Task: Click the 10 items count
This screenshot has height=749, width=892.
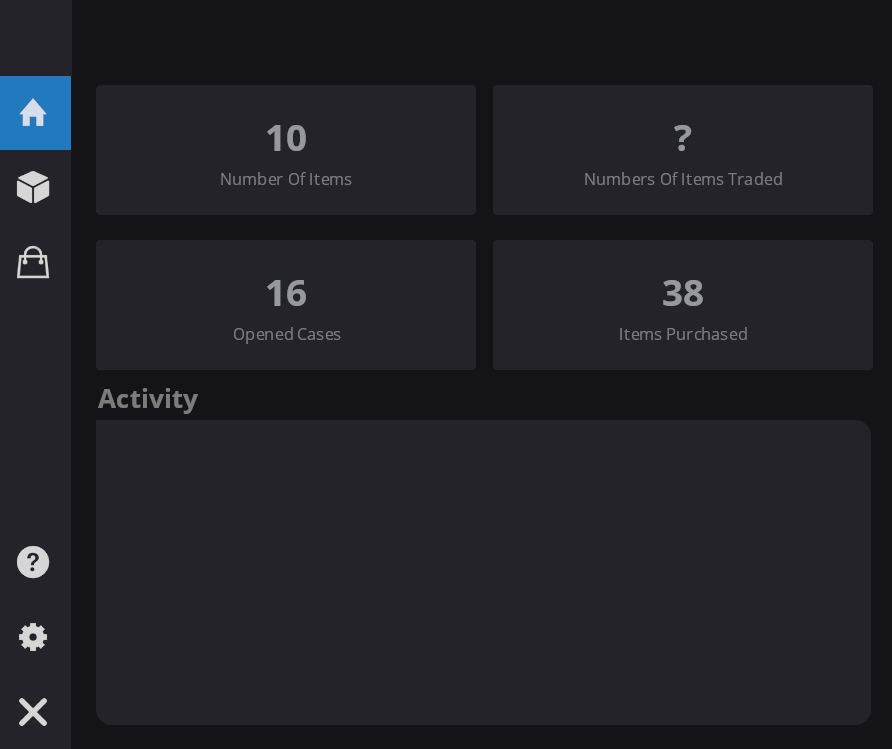Action: [286, 137]
